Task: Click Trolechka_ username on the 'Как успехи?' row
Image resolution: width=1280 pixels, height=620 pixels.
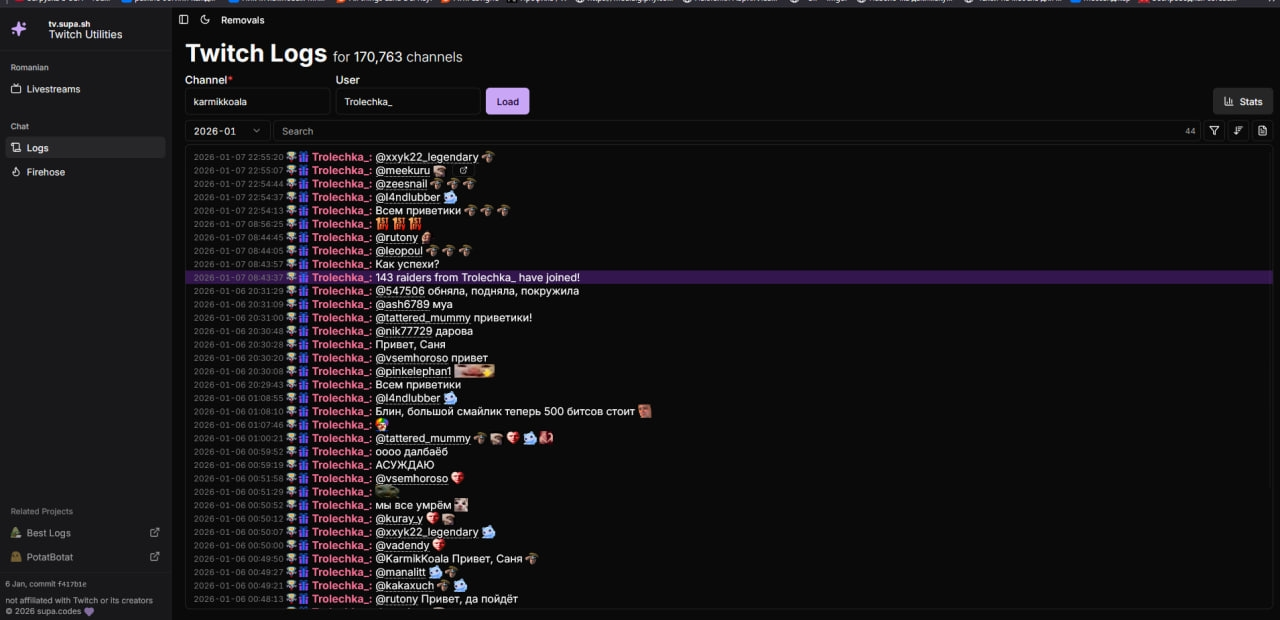Action: [x=341, y=264]
